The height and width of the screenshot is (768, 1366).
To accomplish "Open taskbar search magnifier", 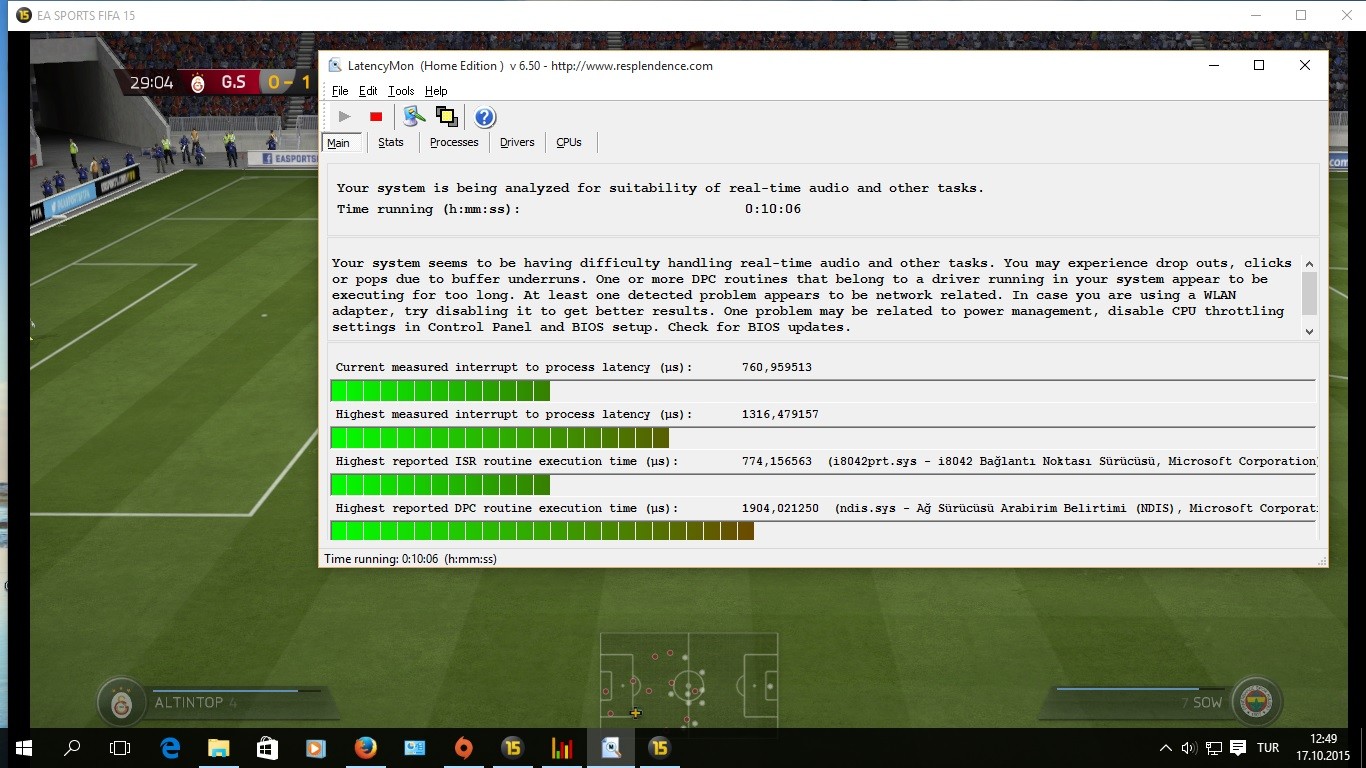I will coord(72,748).
